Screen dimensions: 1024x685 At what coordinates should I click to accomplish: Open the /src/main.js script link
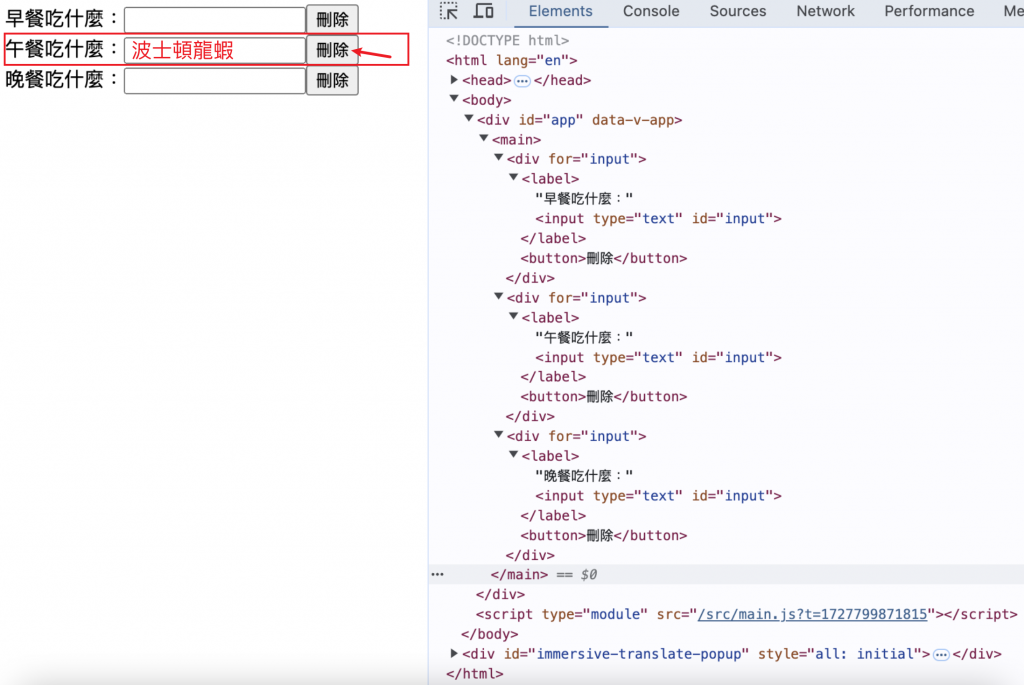pos(812,614)
